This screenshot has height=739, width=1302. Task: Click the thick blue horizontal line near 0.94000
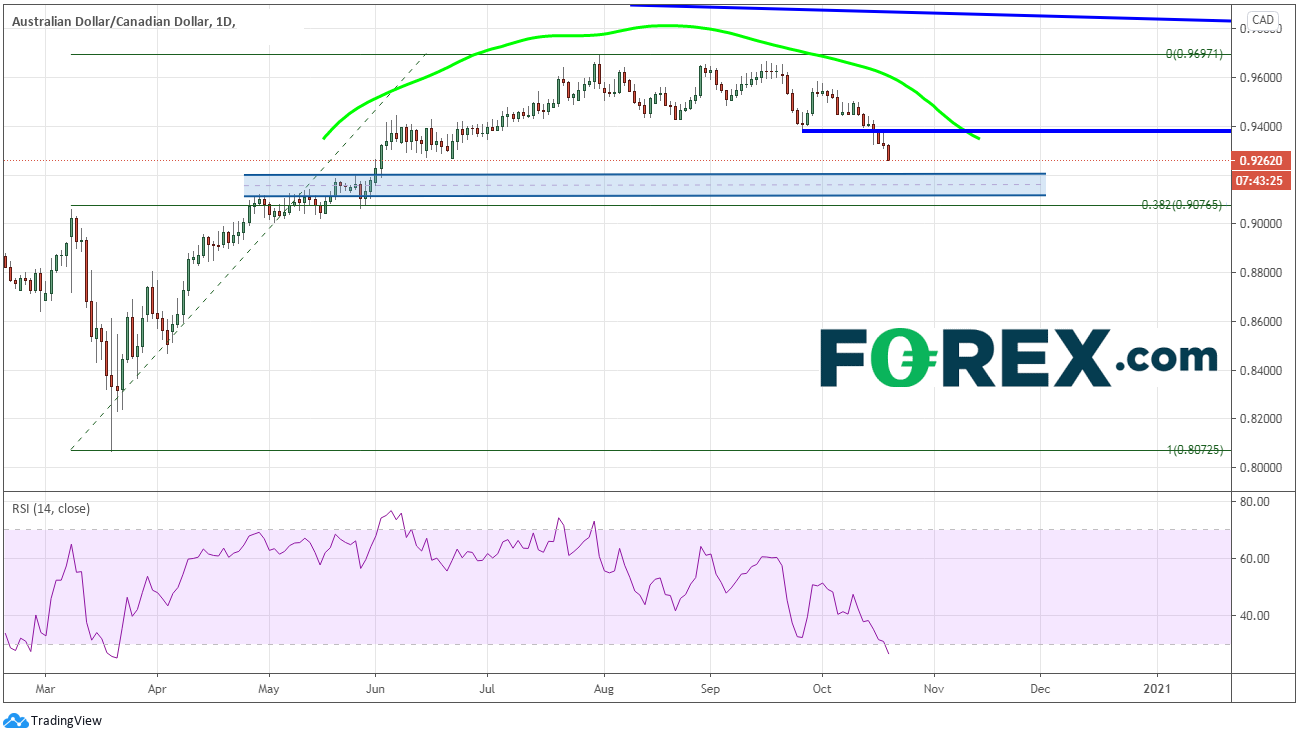point(1000,131)
